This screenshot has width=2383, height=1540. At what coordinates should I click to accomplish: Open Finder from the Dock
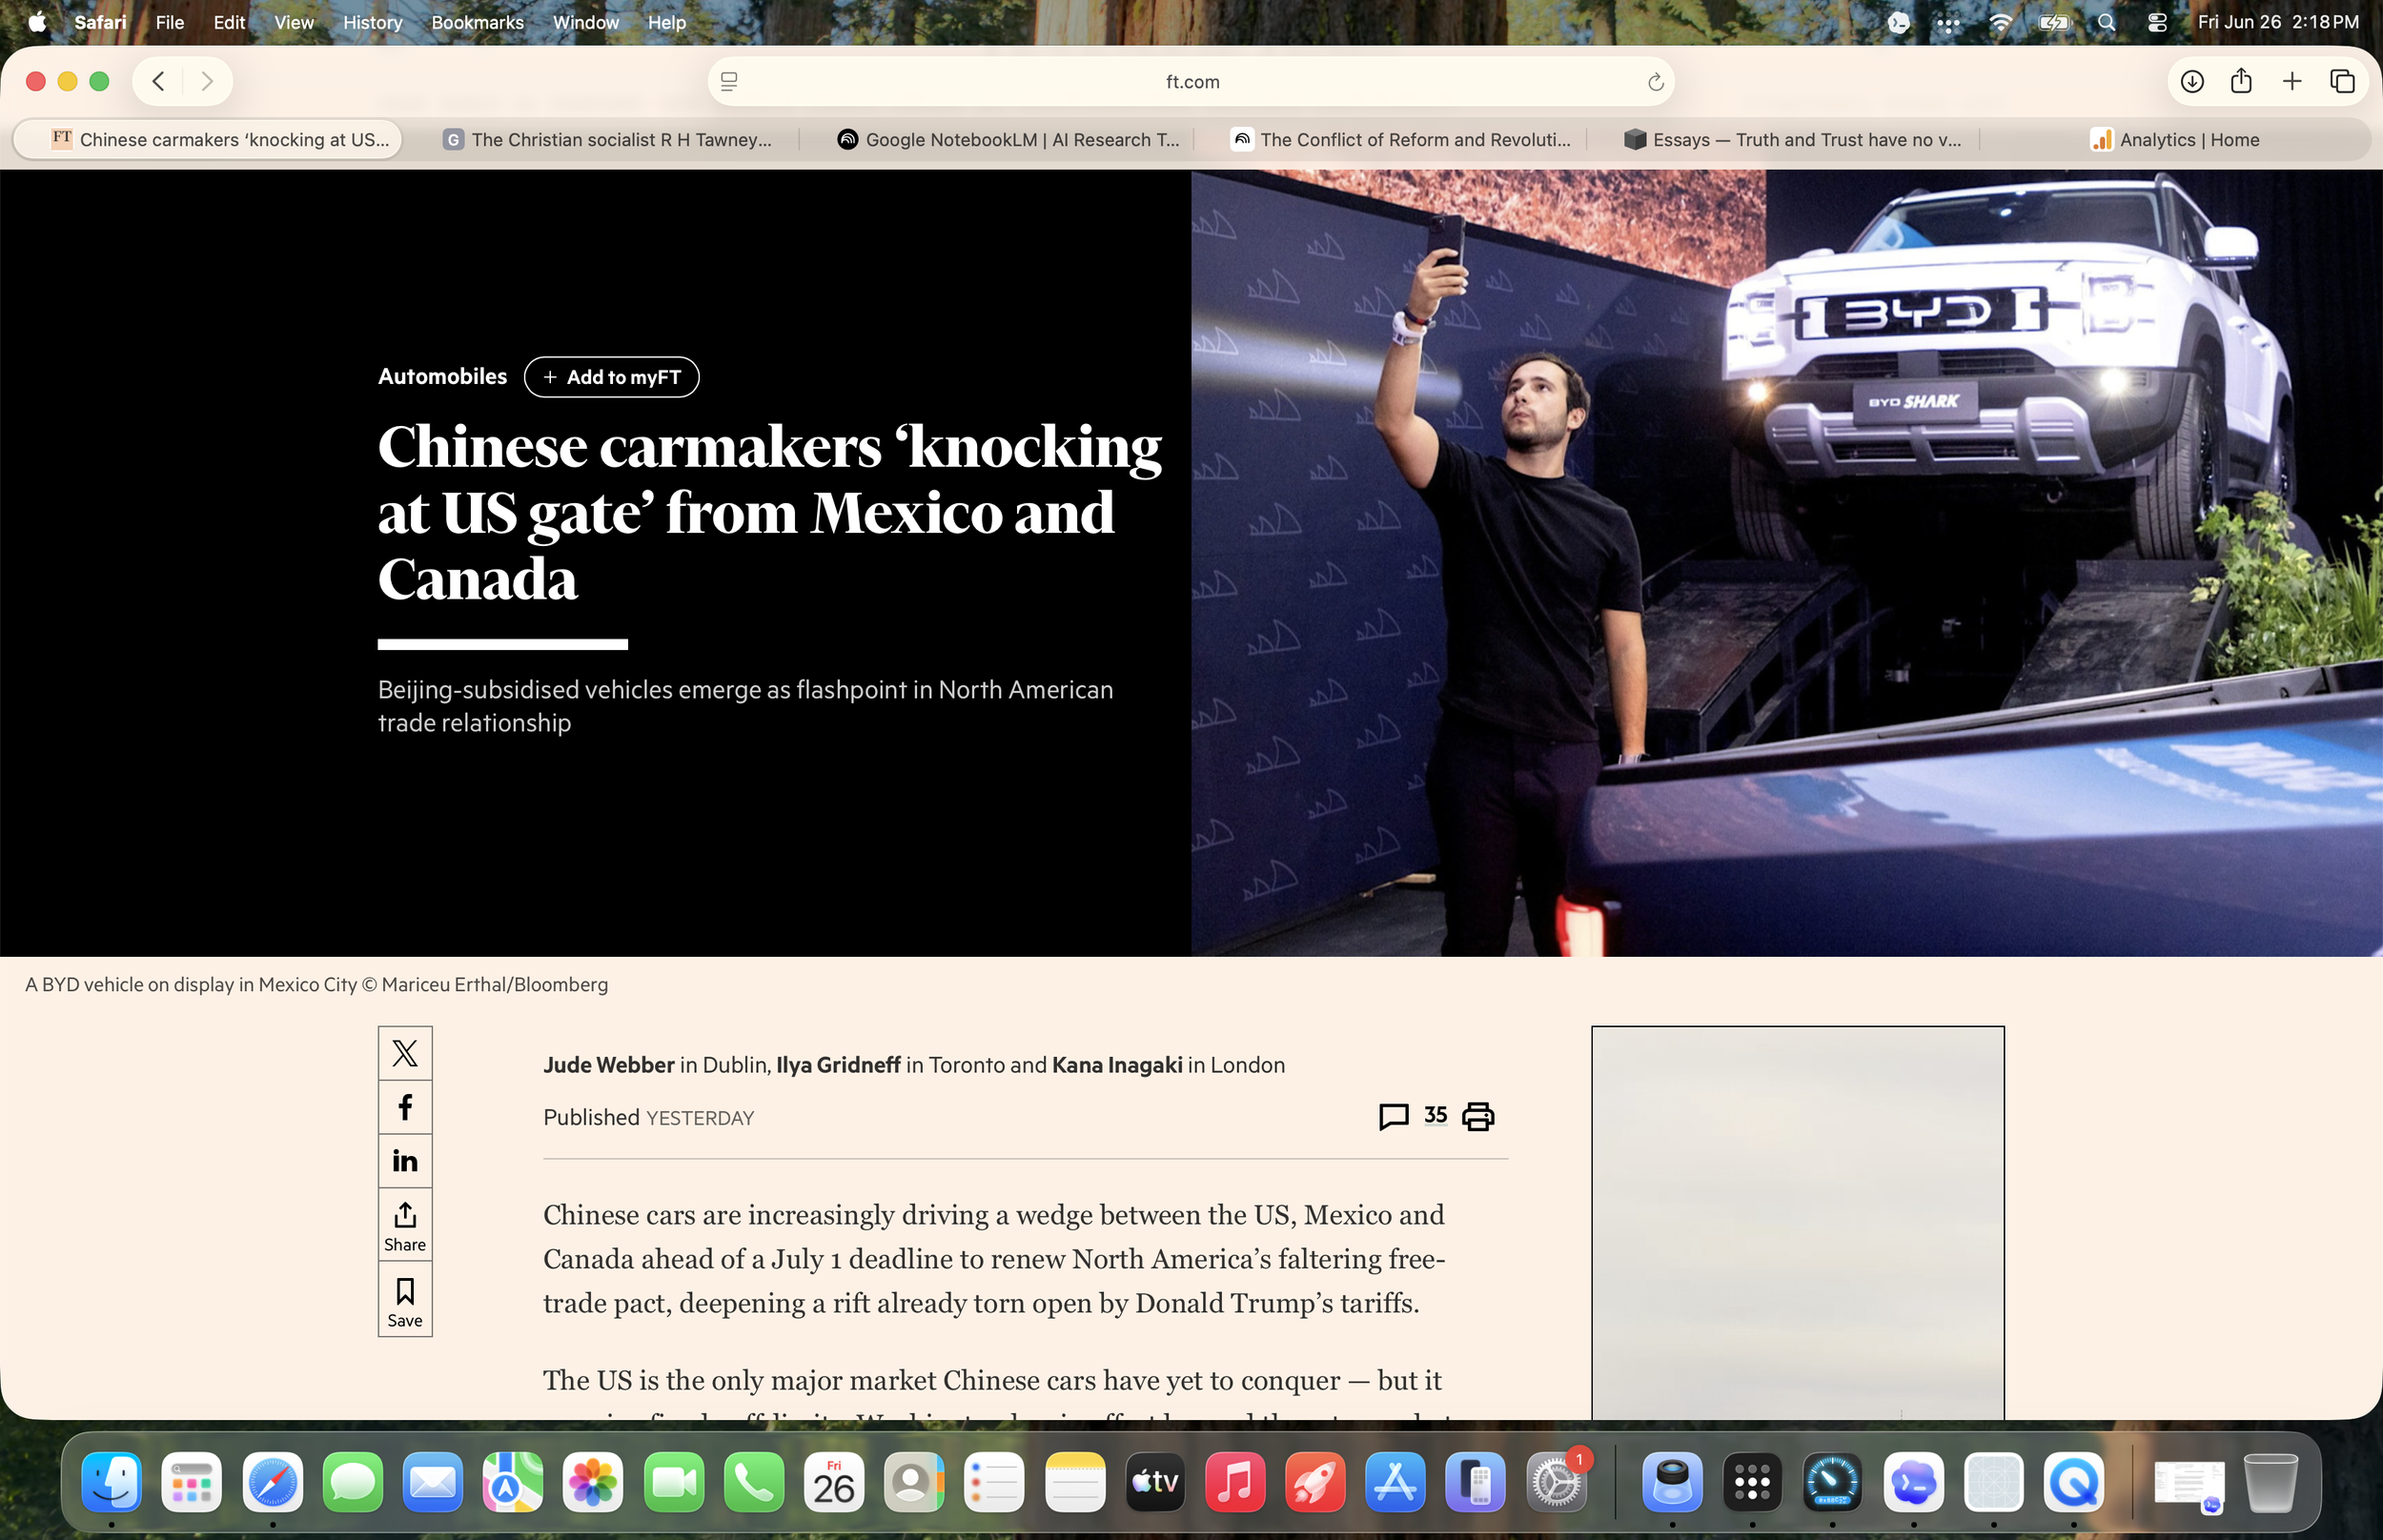point(112,1481)
